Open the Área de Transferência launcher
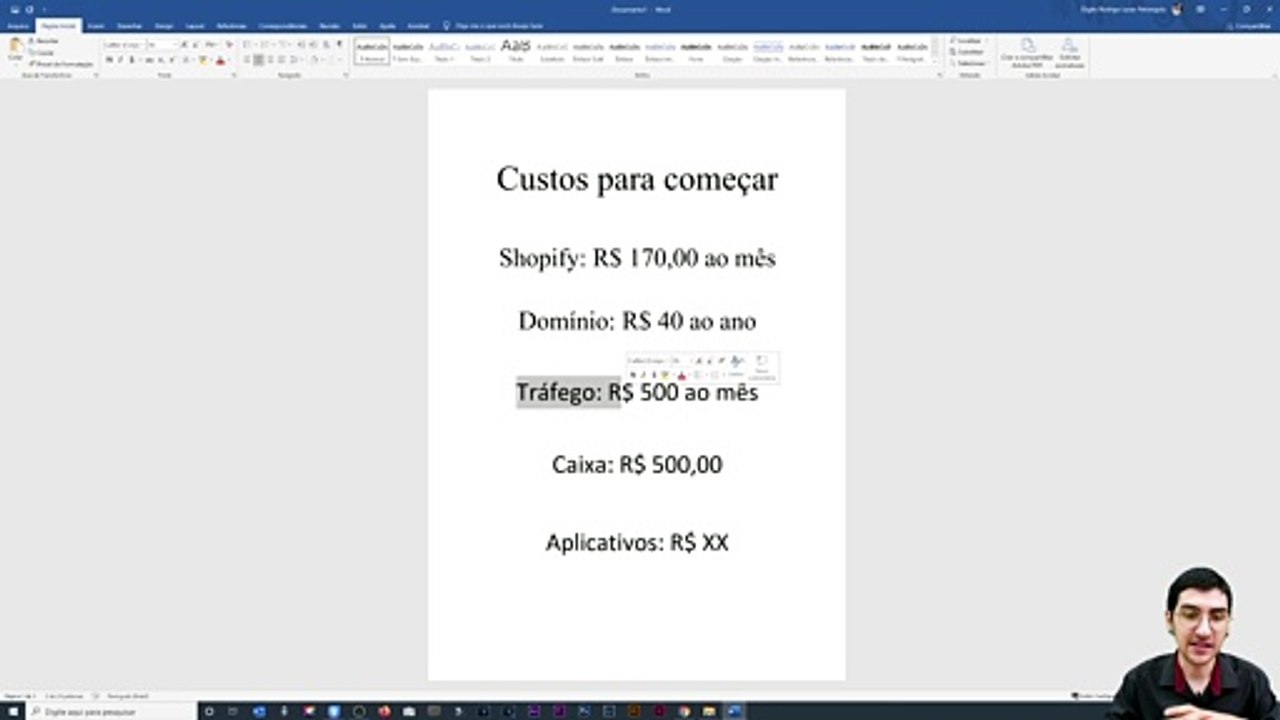Viewport: 1280px width, 720px height. pyautogui.click(x=96, y=75)
